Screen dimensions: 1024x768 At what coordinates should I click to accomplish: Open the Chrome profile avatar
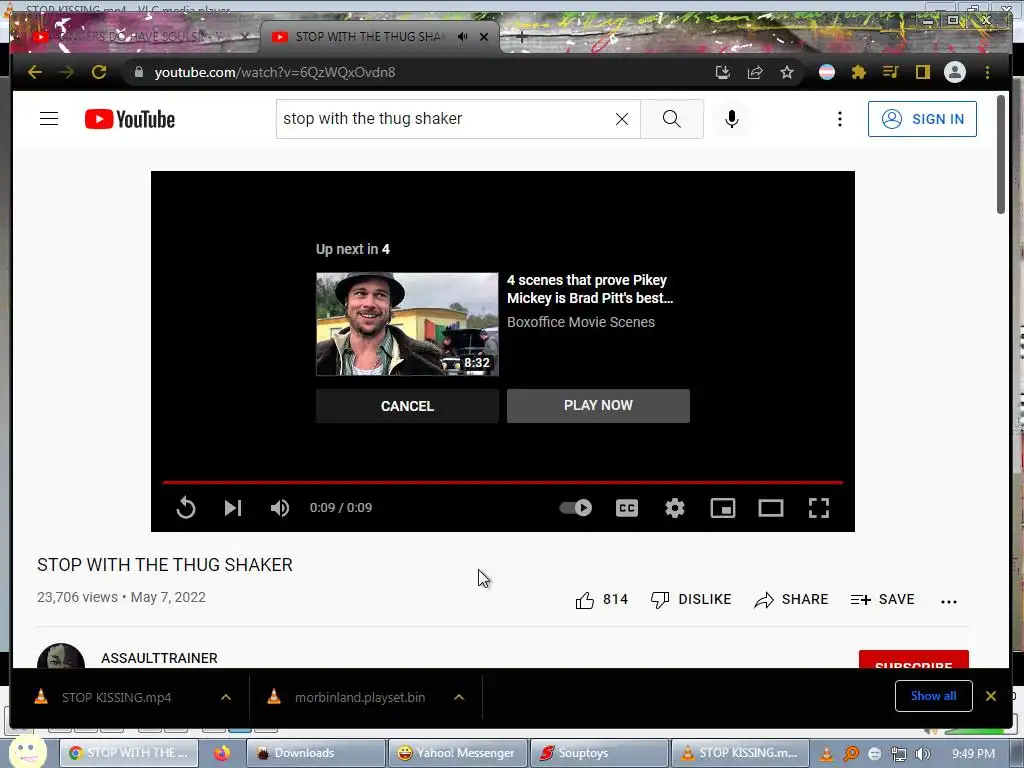955,72
